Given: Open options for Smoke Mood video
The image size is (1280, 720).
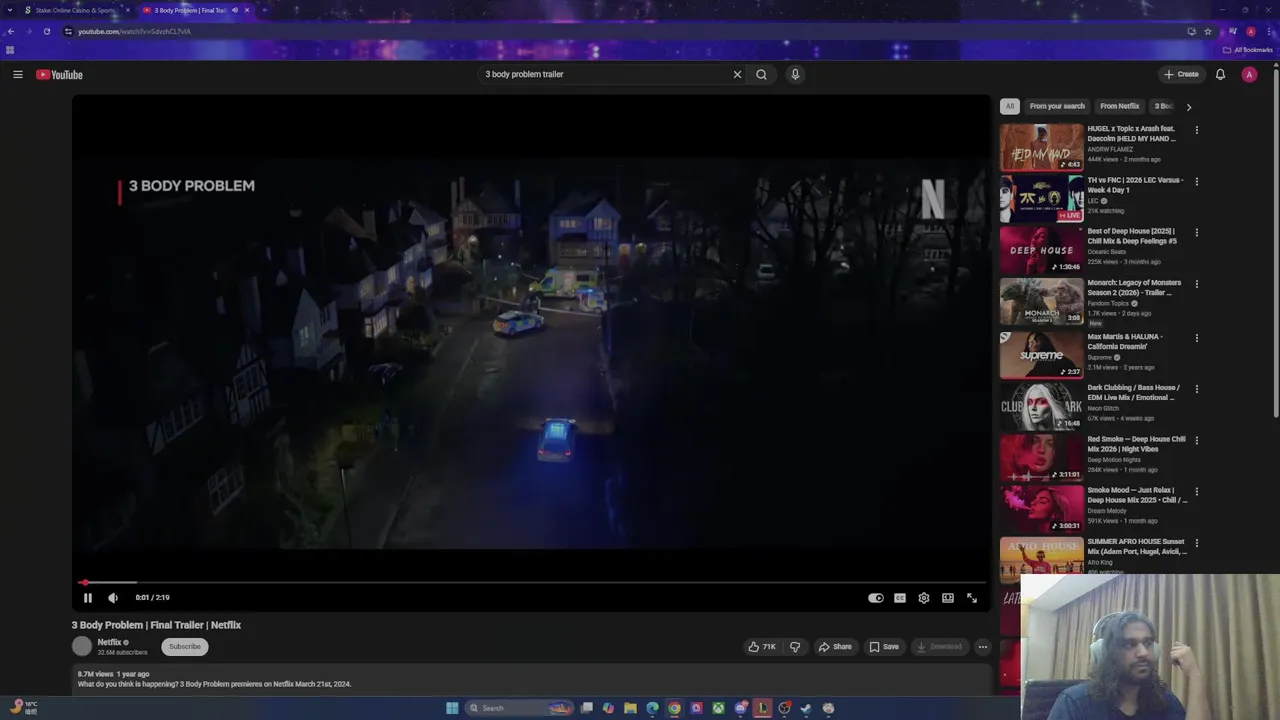Looking at the screenshot, I should (x=1196, y=492).
